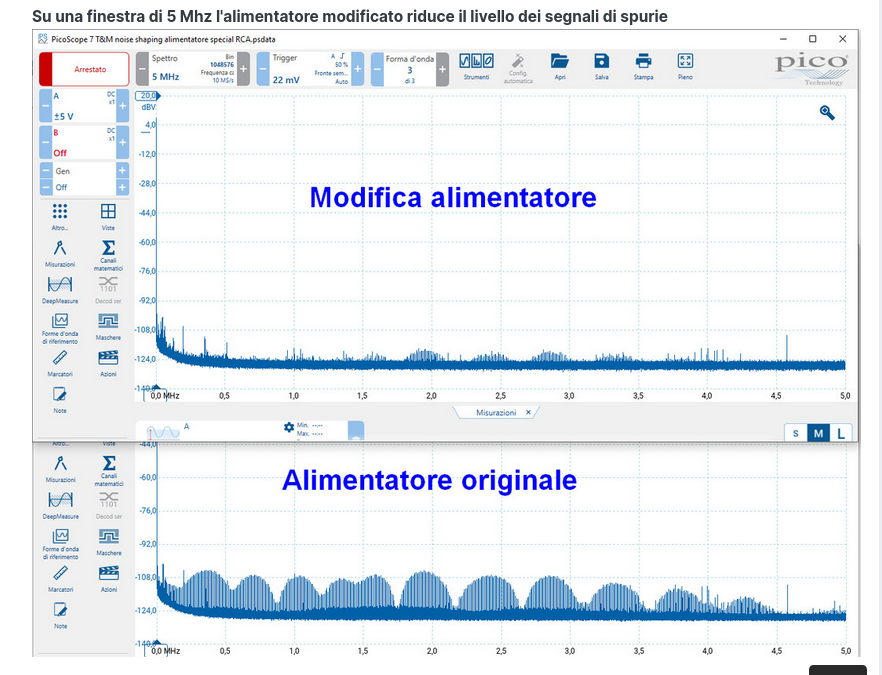The image size is (882, 675).
Task: Open Note tool in front window
Action: [60, 400]
